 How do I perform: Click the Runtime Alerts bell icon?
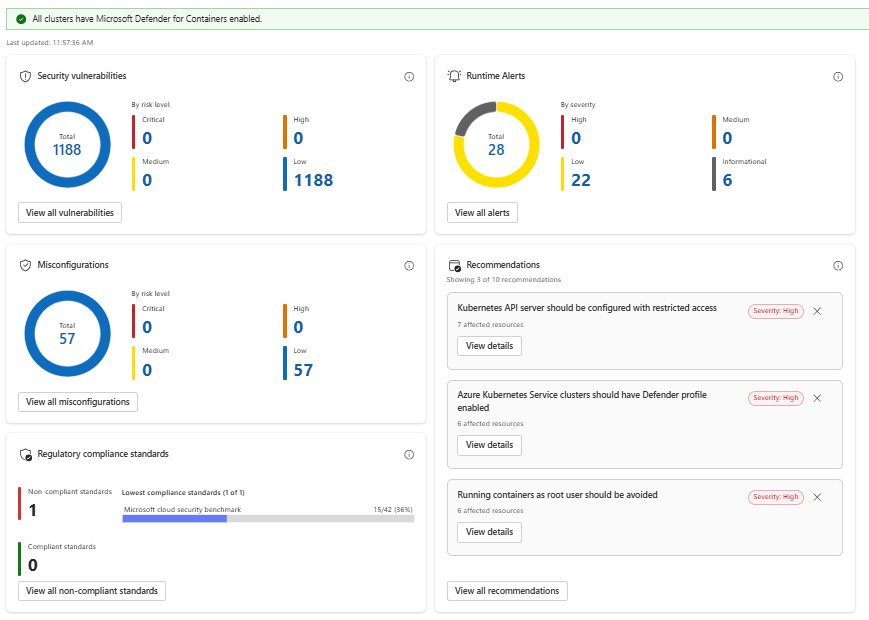pyautogui.click(x=454, y=76)
